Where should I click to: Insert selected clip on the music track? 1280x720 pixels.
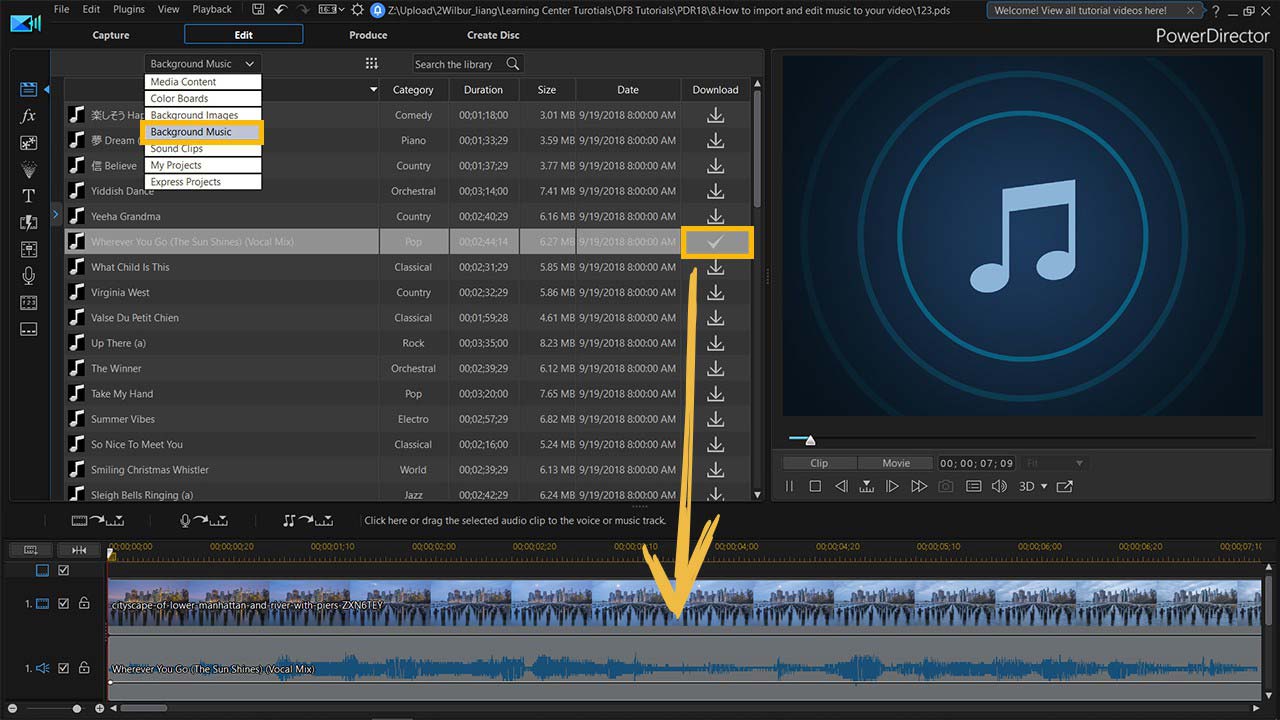(310, 520)
